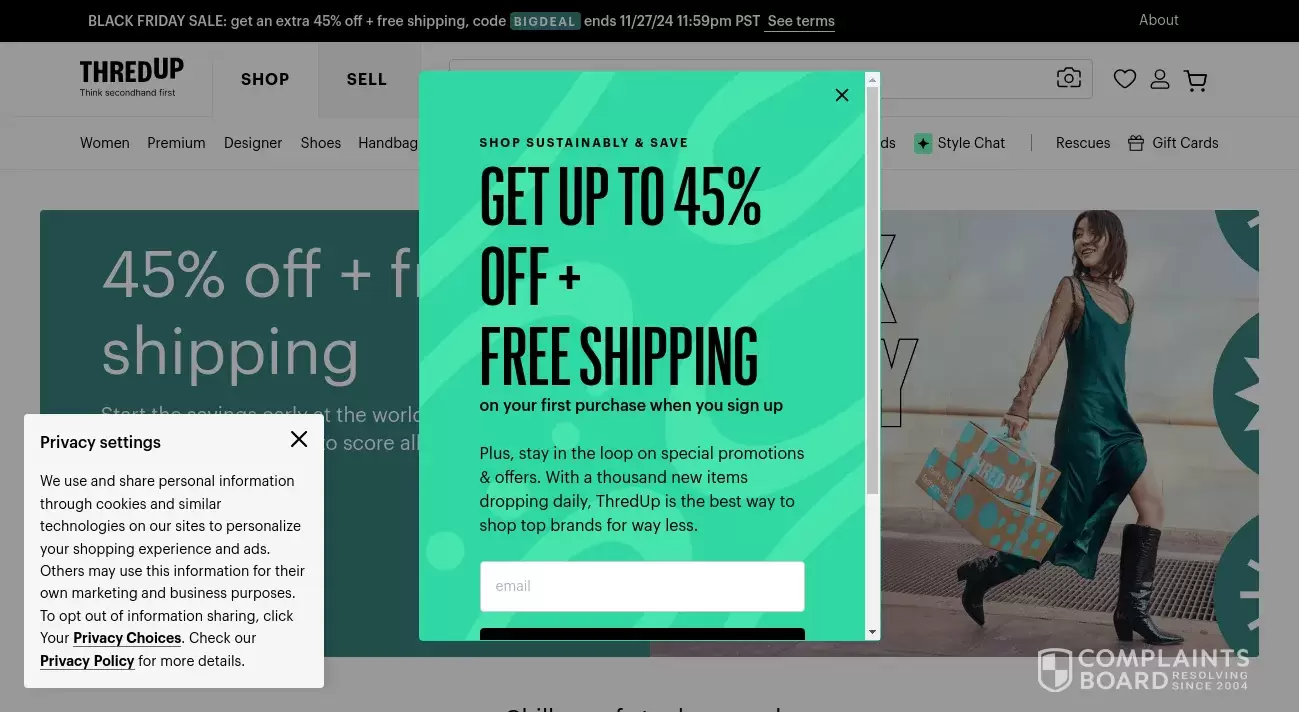Switch to the SELL tab
This screenshot has height=712, width=1299.
(367, 80)
